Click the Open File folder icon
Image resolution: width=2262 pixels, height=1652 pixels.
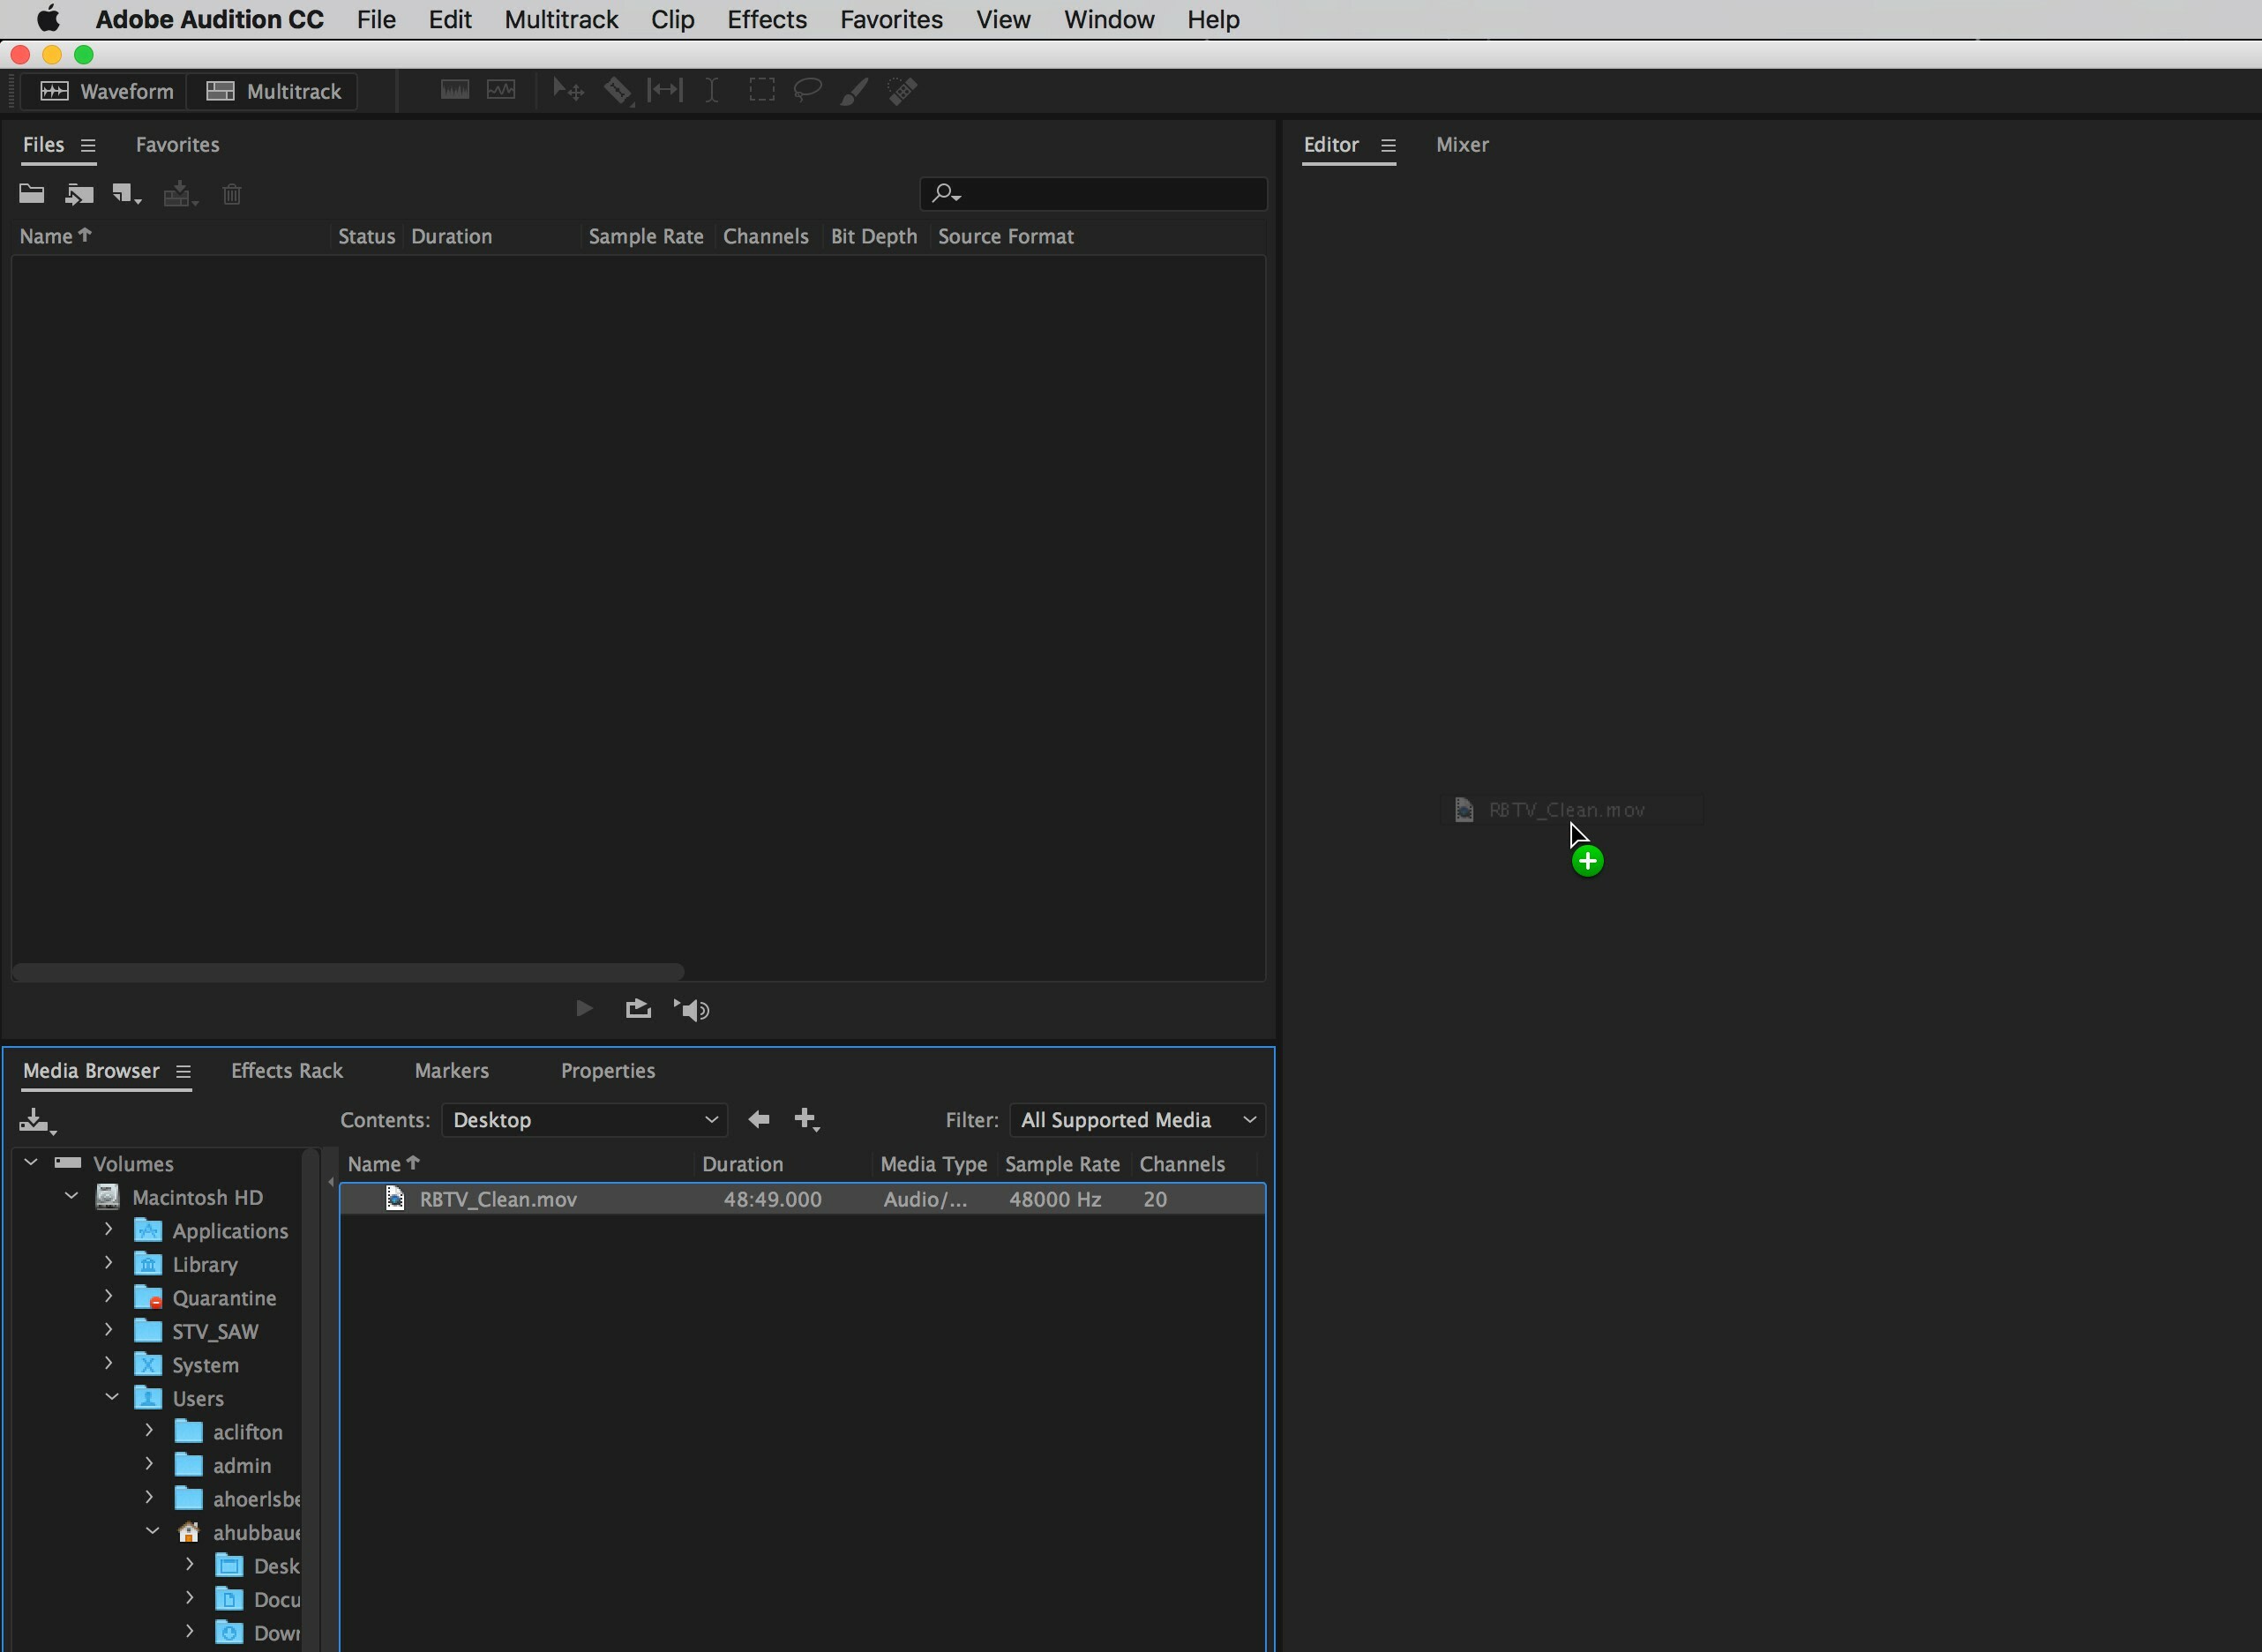point(31,194)
